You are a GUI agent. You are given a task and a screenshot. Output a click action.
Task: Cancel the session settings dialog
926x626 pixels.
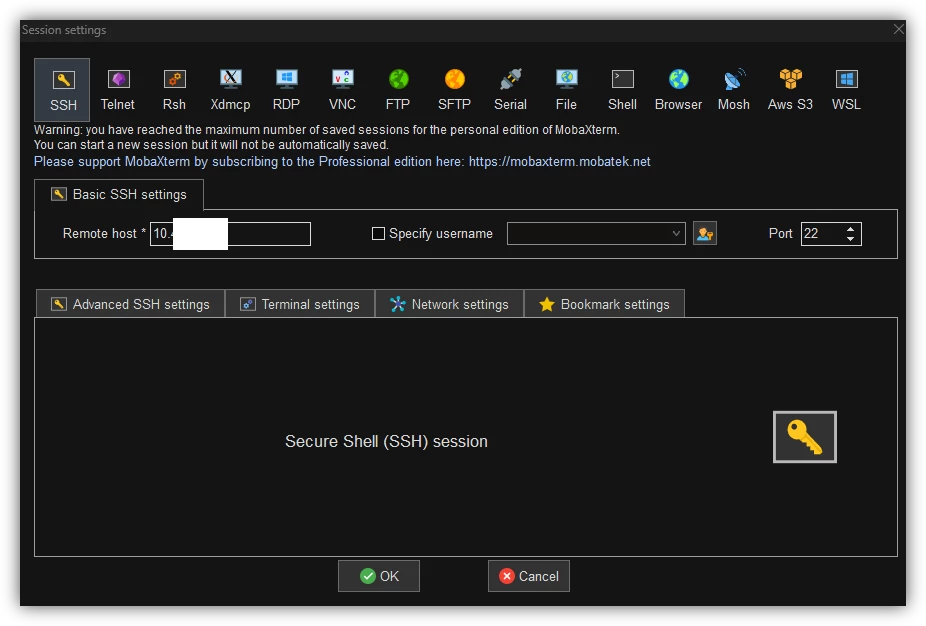[529, 576]
